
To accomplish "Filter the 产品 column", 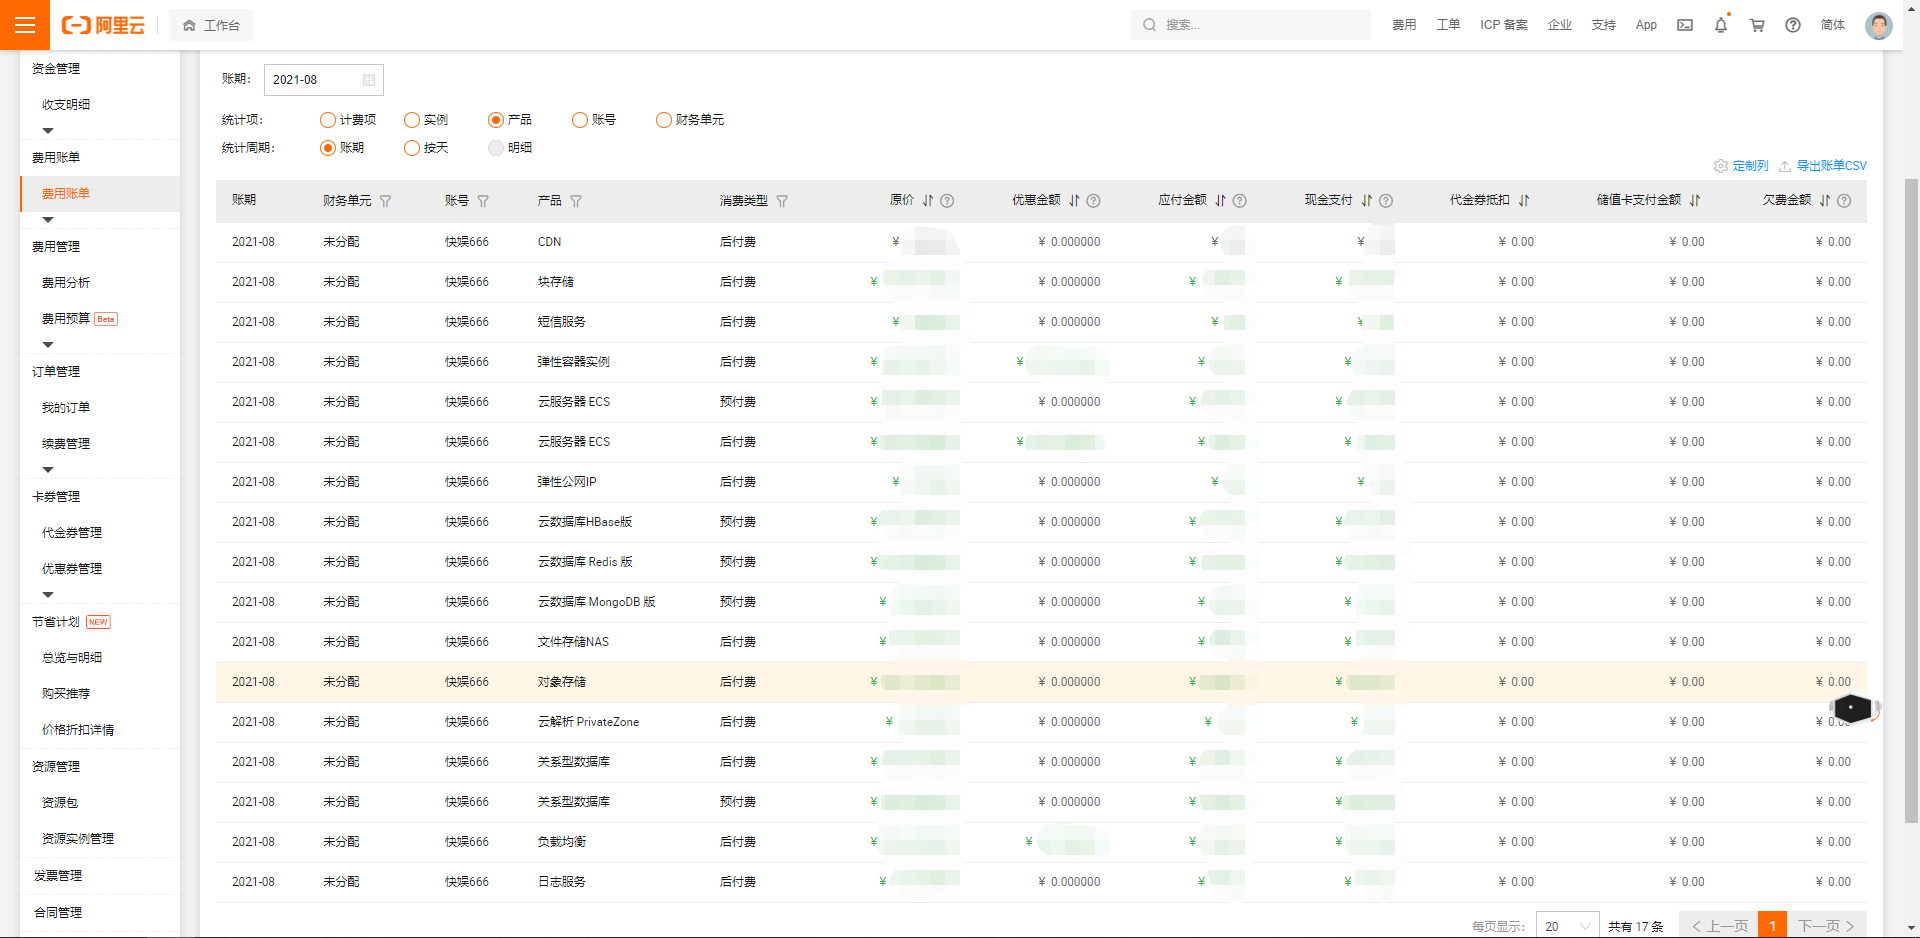I will 576,201.
